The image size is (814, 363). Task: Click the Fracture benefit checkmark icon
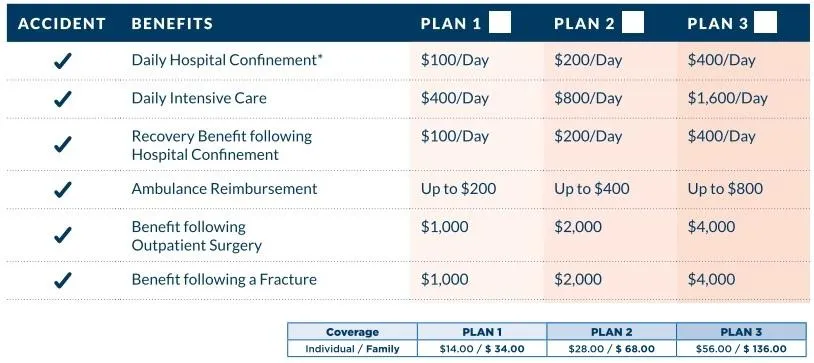click(63, 280)
